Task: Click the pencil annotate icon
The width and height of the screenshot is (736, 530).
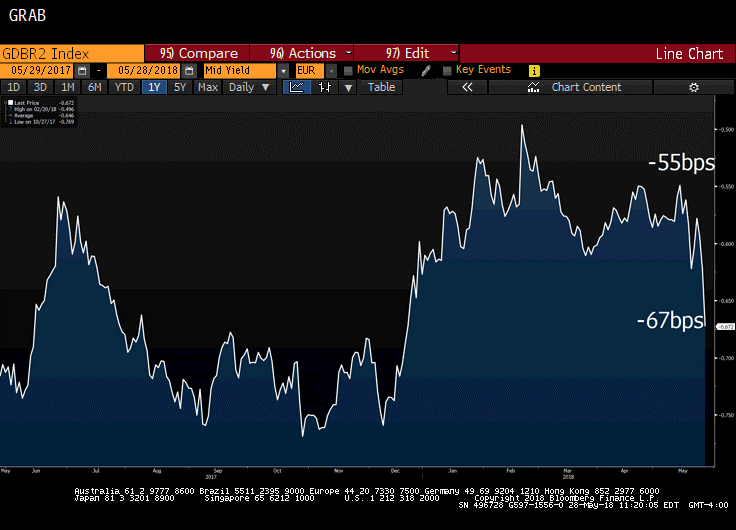Action: [426, 71]
